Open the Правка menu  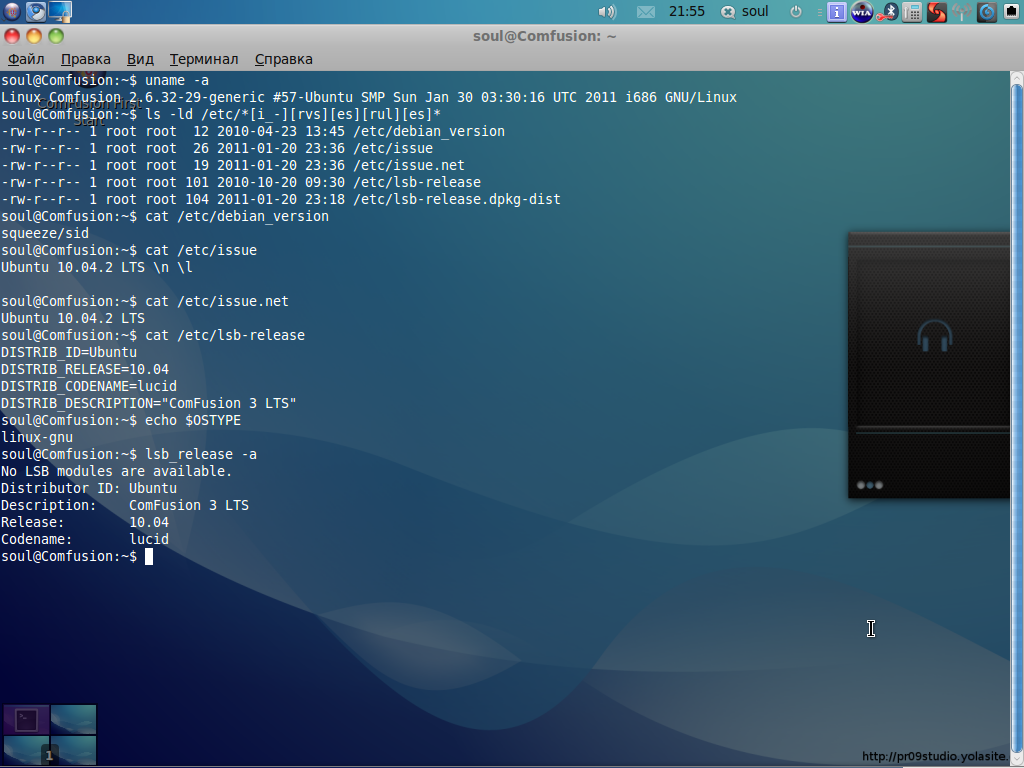point(86,59)
